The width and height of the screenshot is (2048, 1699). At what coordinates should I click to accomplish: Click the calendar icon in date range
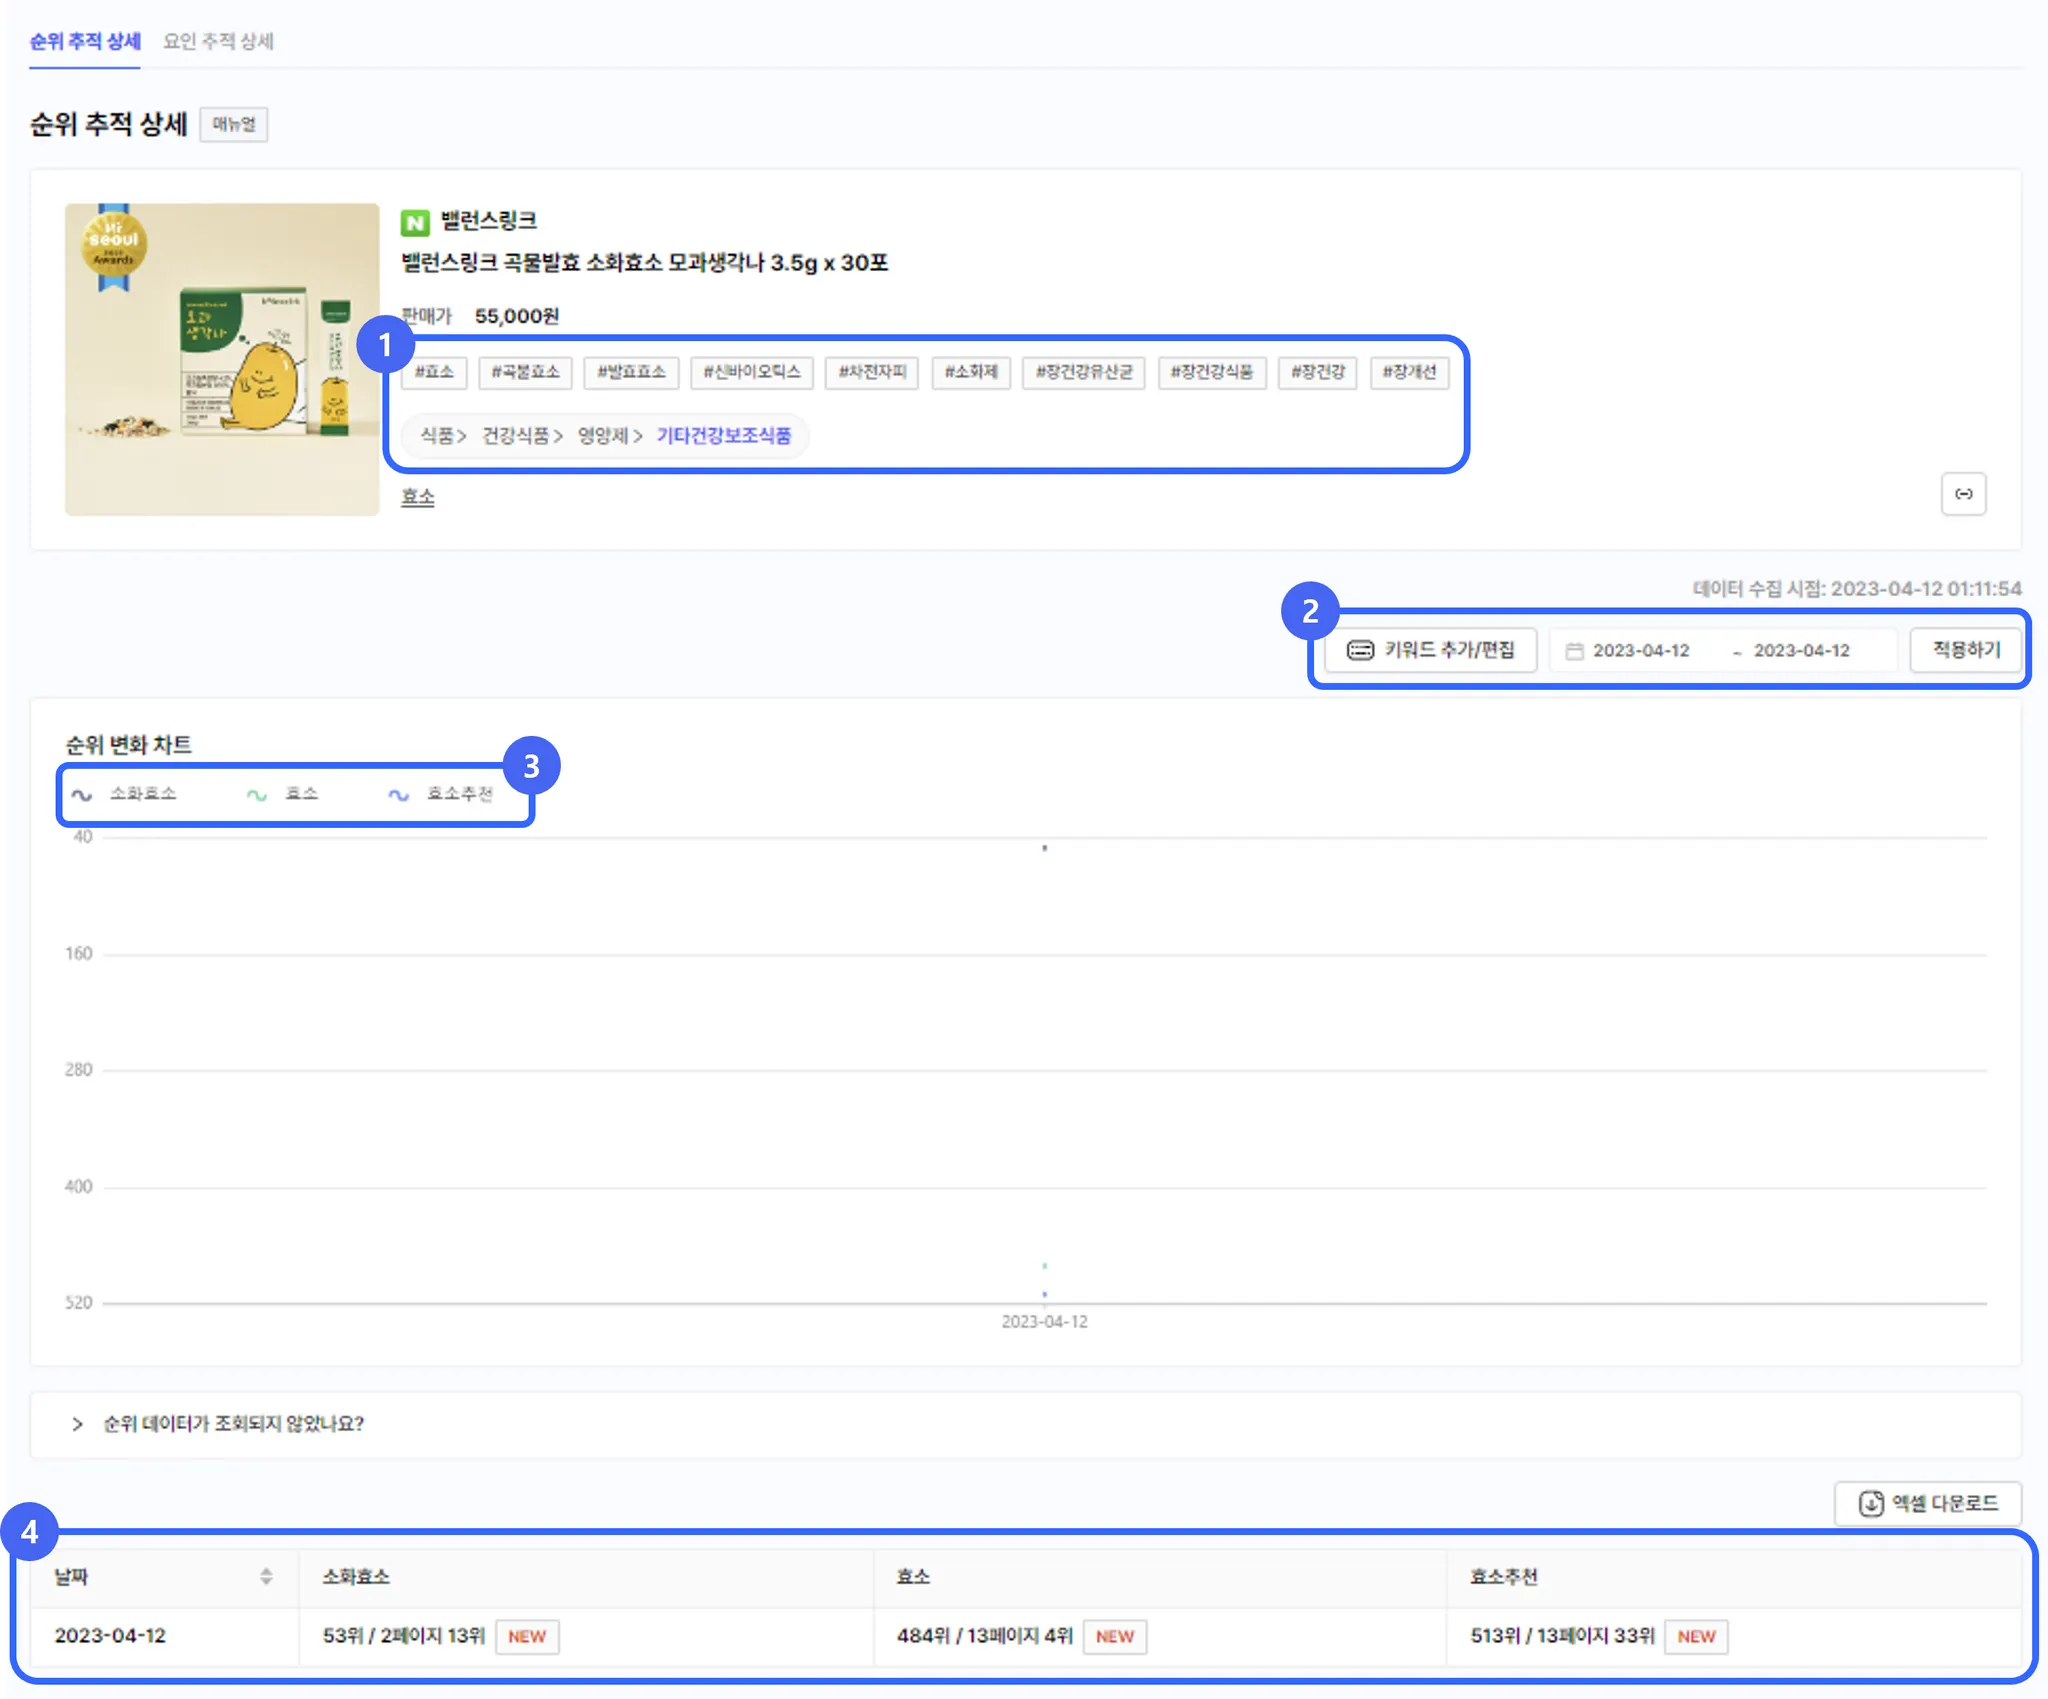1574,651
